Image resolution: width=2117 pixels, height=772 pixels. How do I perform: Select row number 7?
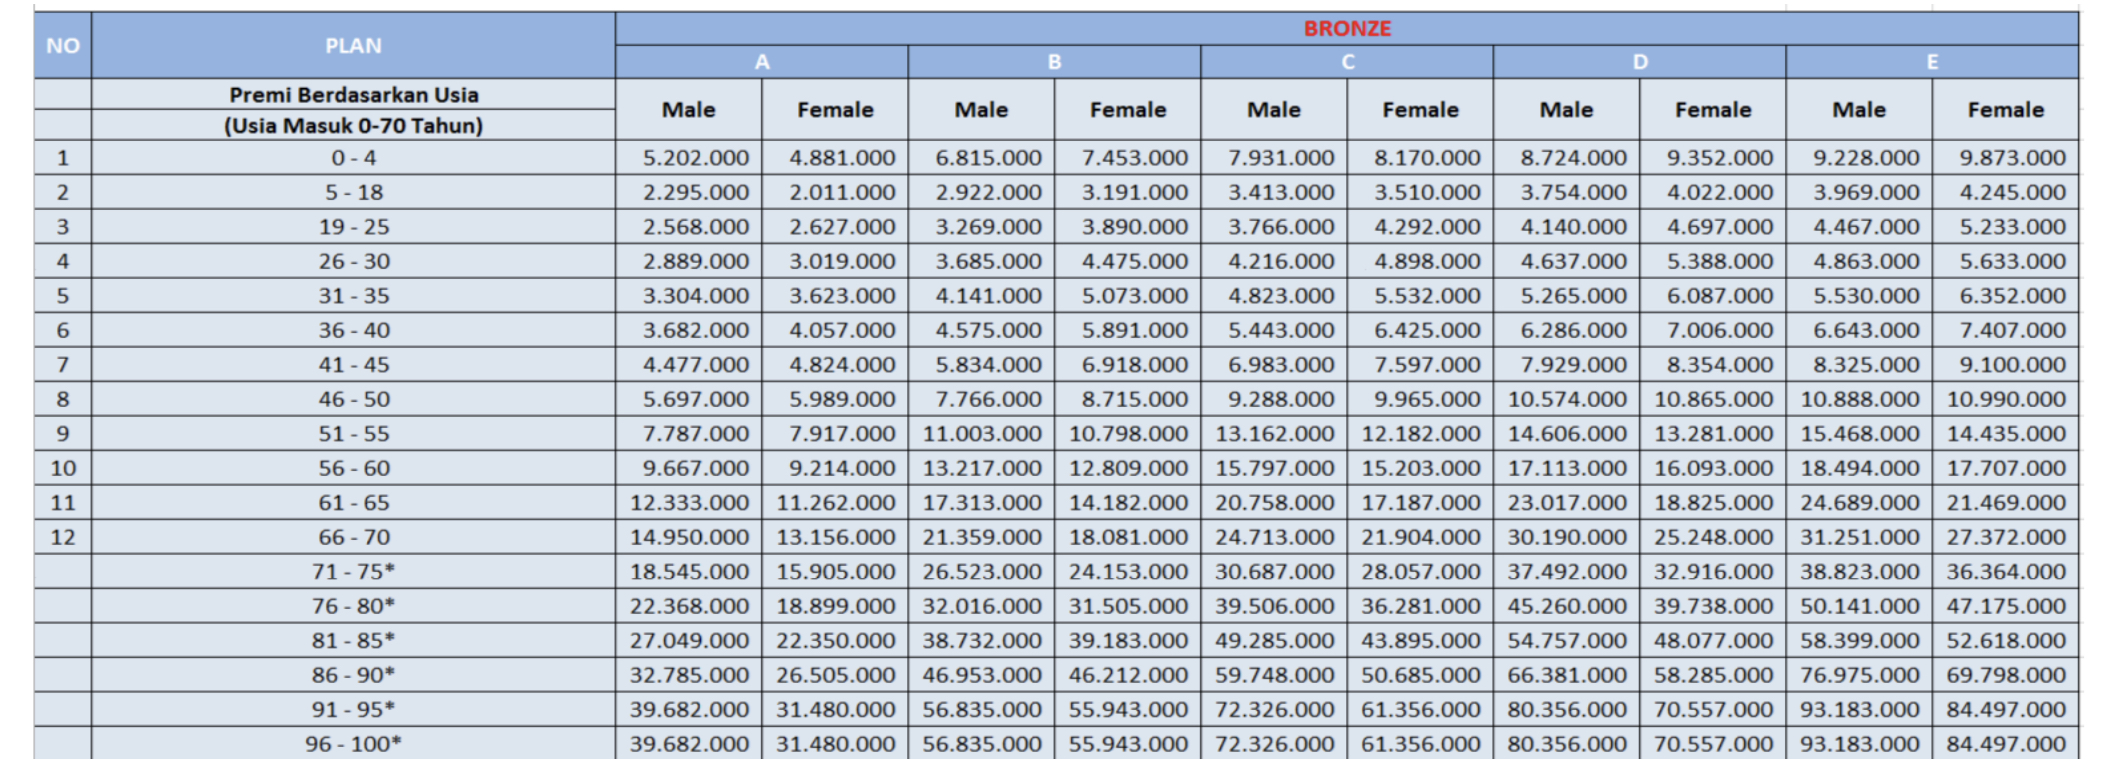point(63,365)
